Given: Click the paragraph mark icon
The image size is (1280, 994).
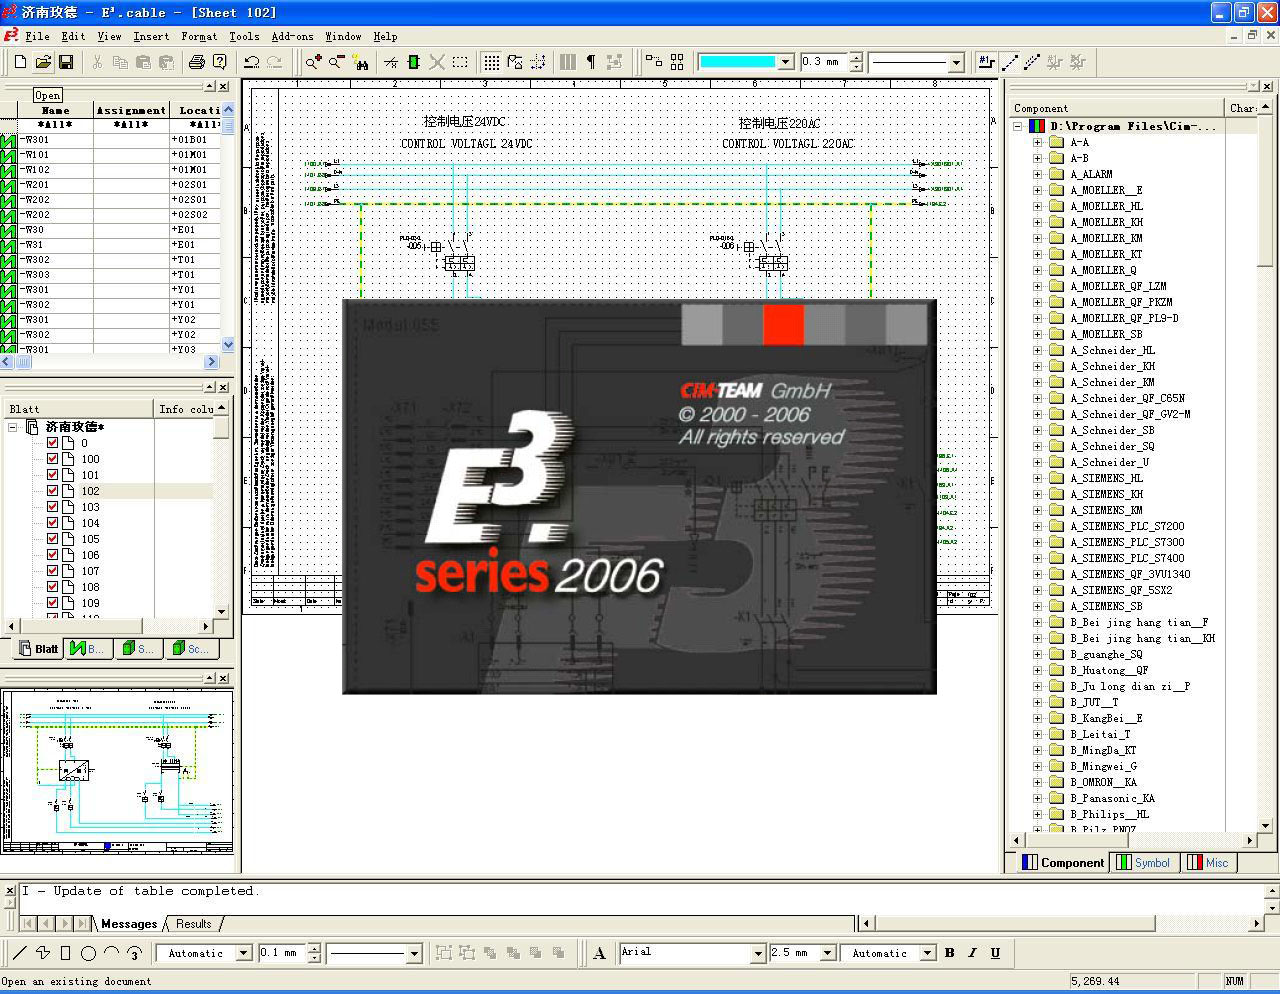Looking at the screenshot, I should pyautogui.click(x=591, y=62).
